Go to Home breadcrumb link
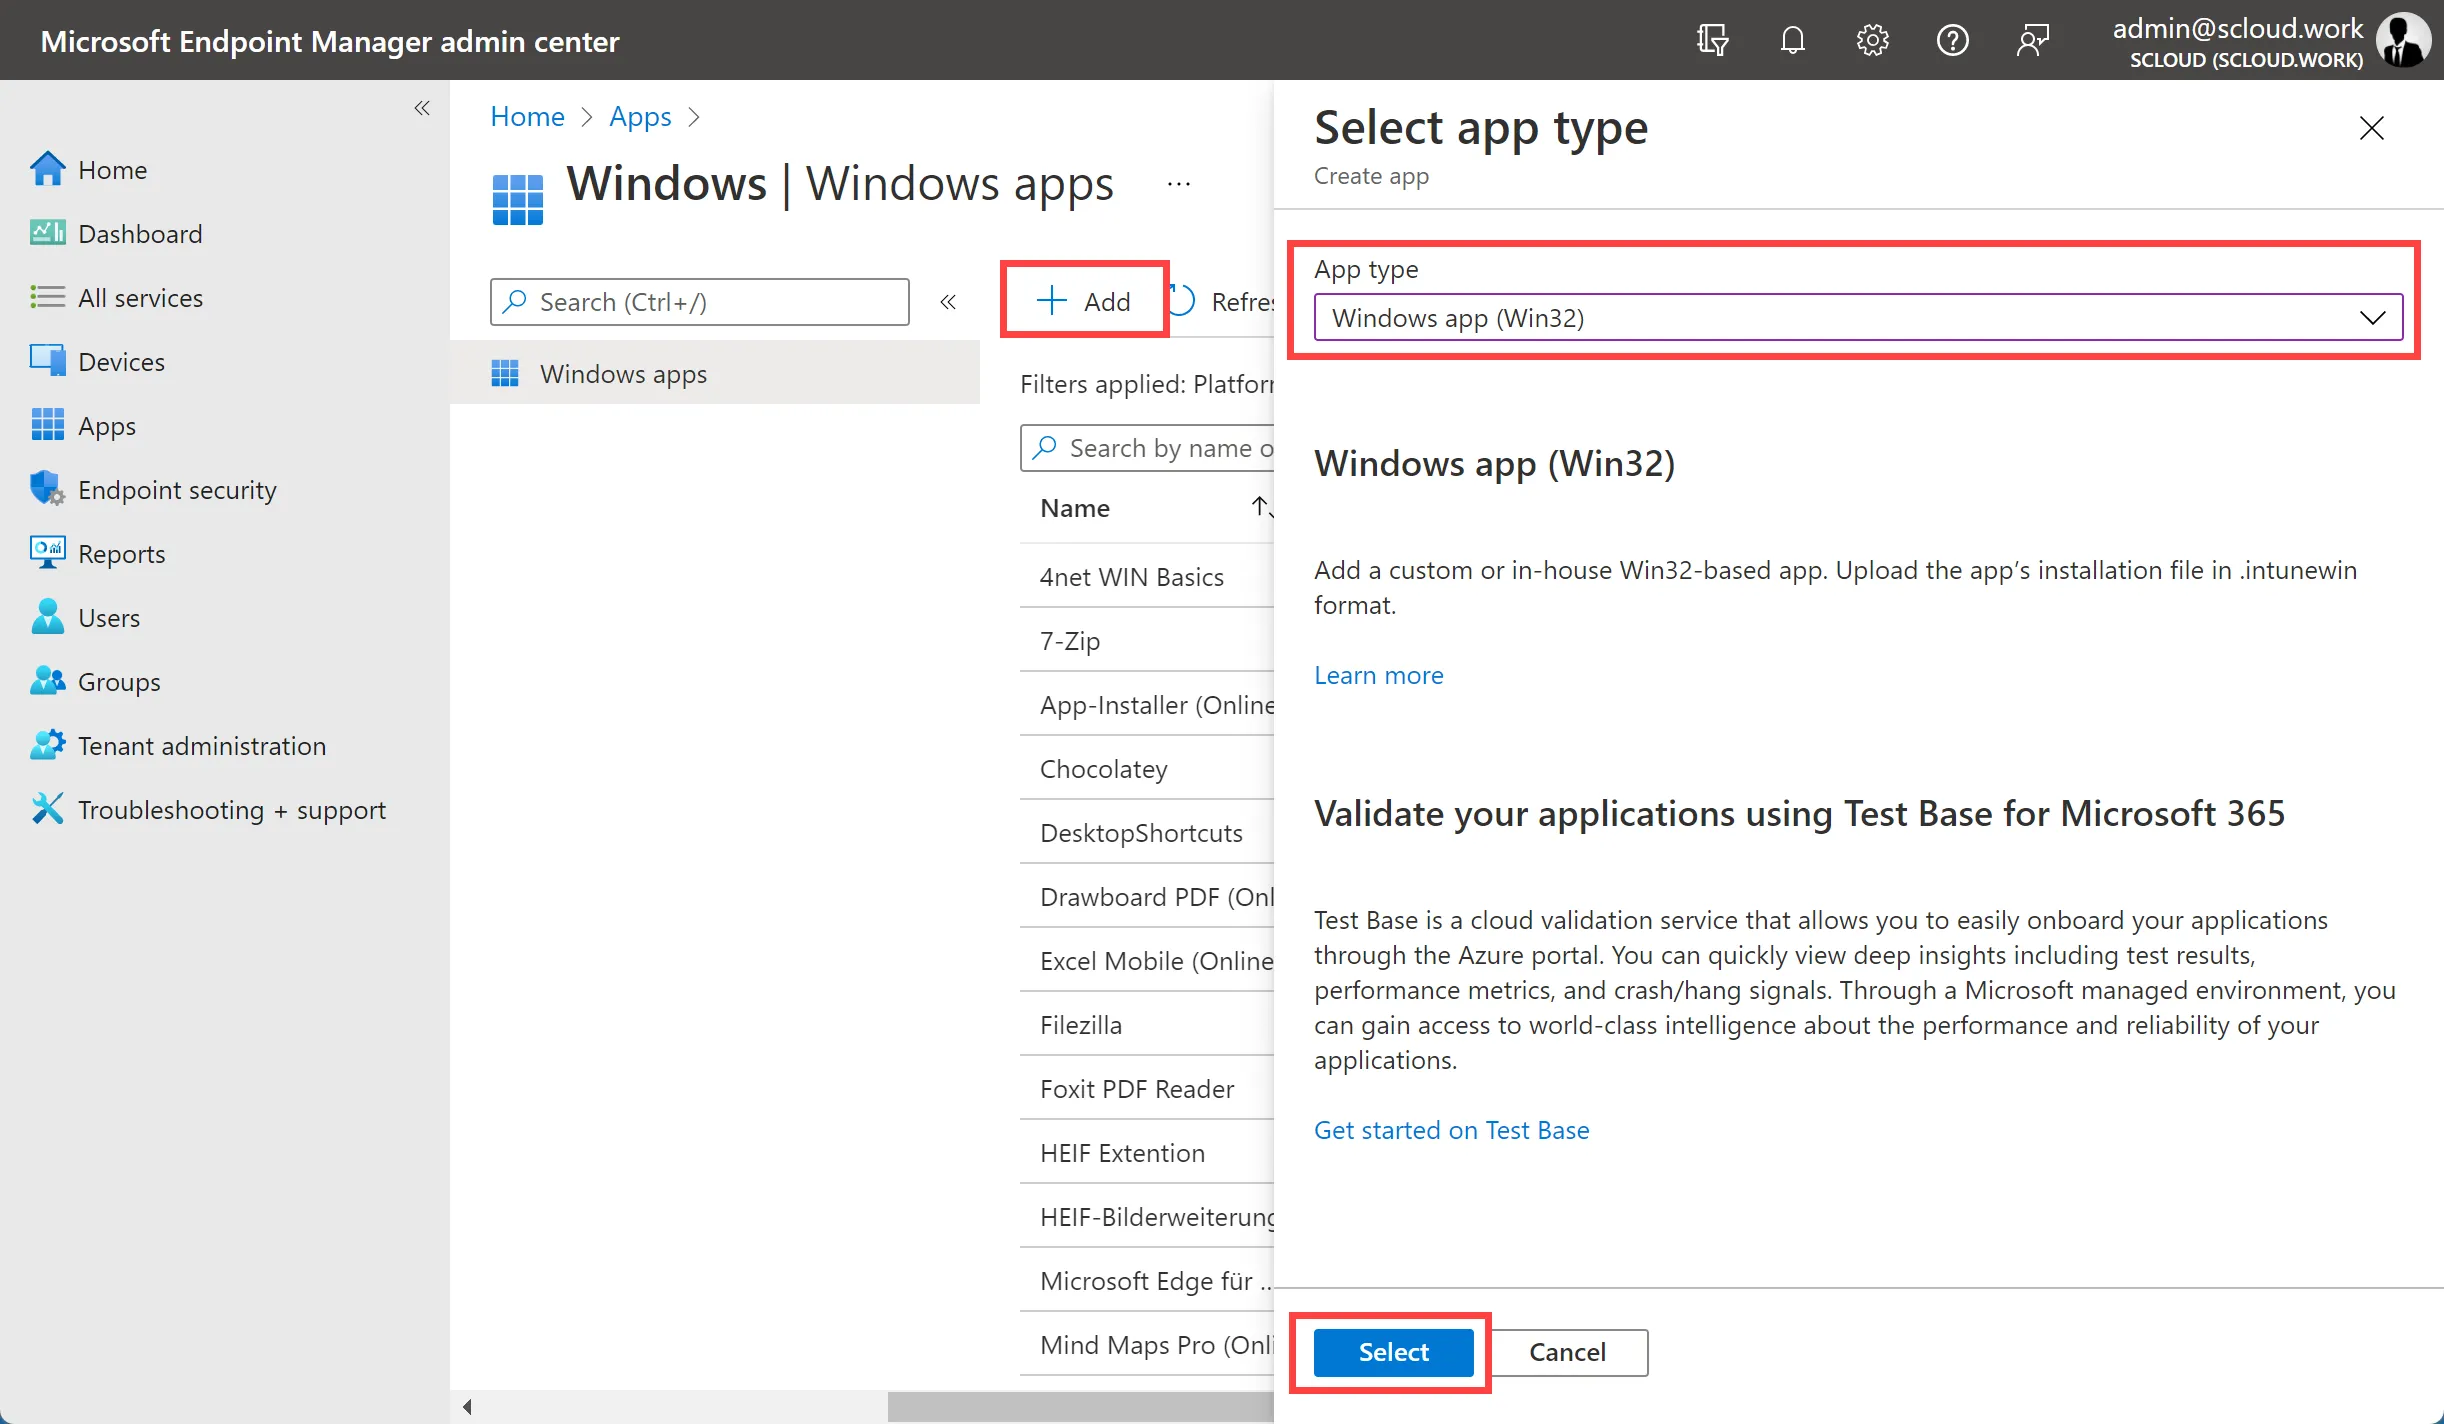Screen dimensions: 2444x1424 coord(527,116)
